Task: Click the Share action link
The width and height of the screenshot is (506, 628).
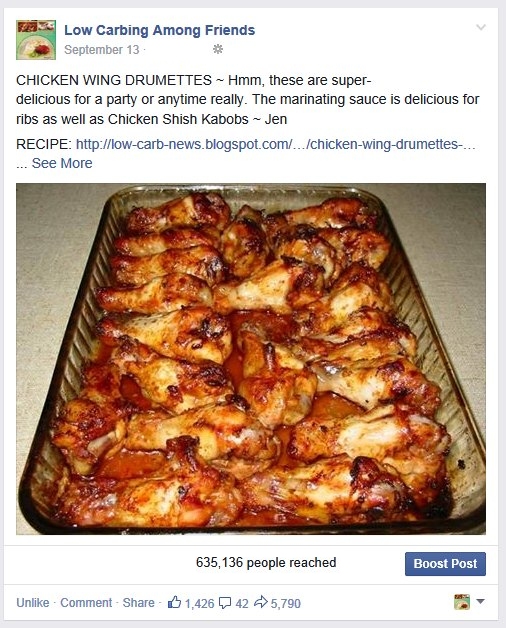Action: point(139,603)
